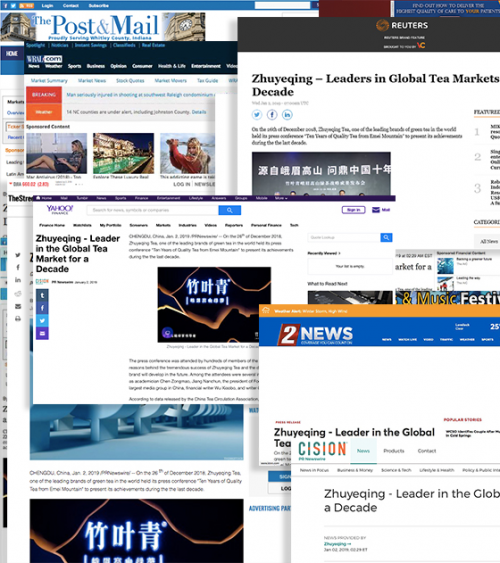Open Reuters article press conference photo
Screen dimensions: 500x563
point(321,173)
